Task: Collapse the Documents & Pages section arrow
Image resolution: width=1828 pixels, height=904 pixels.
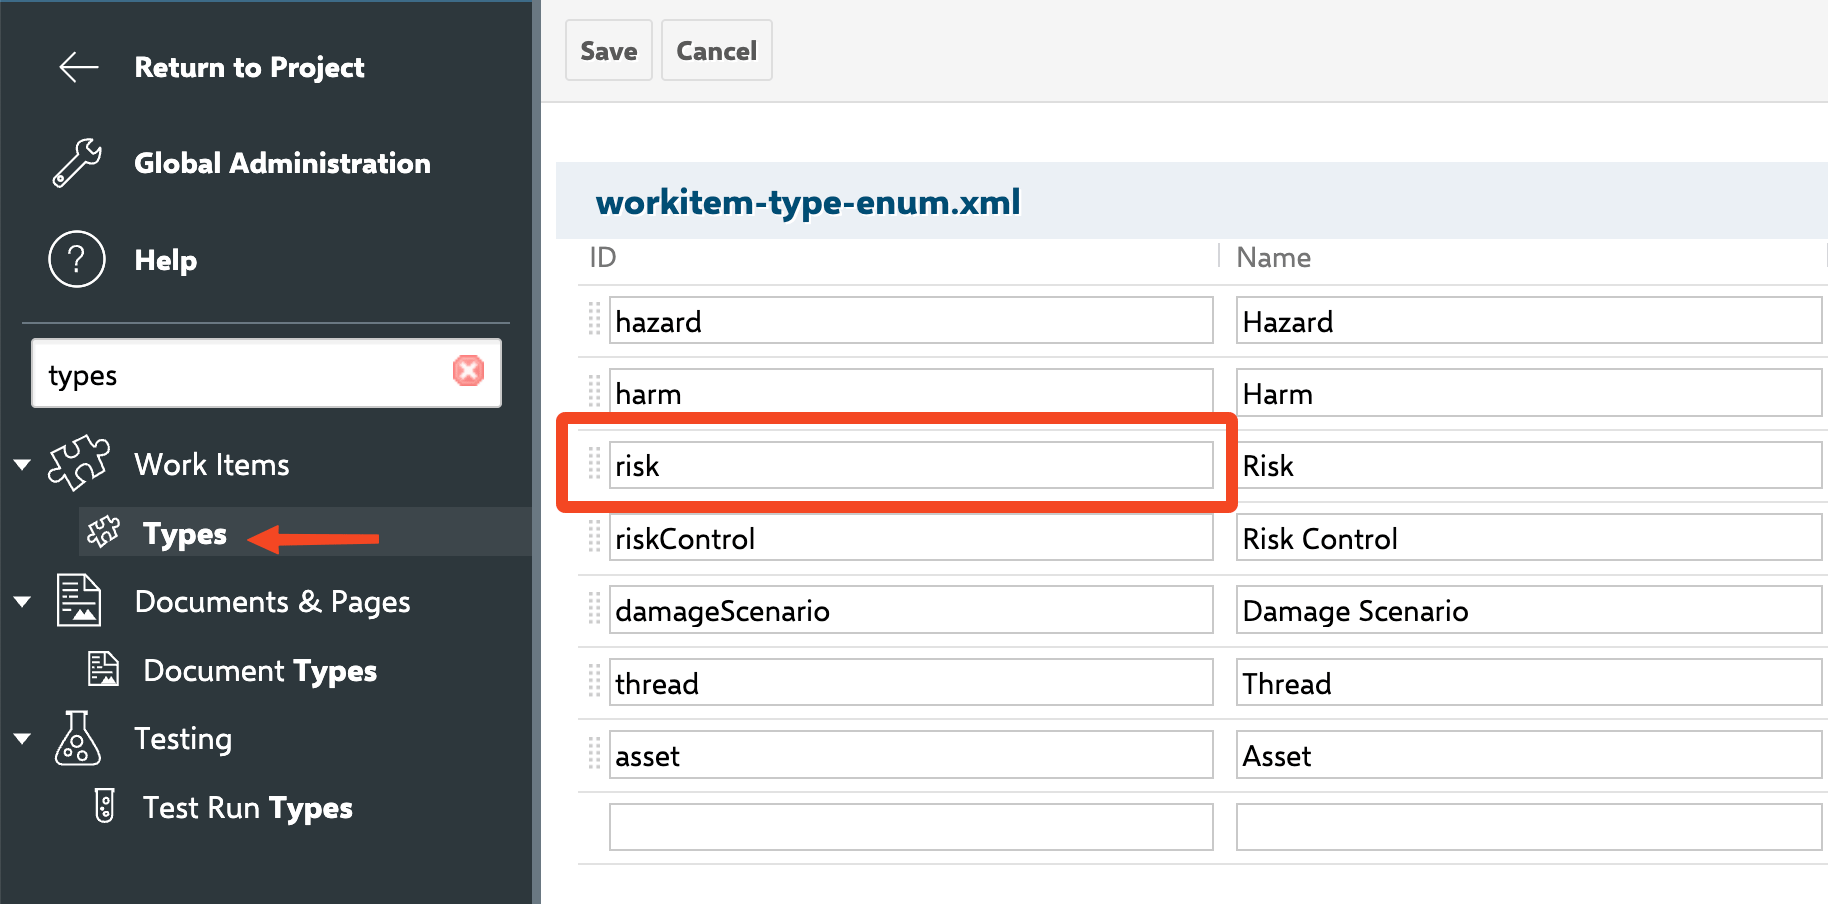Action: (22, 601)
